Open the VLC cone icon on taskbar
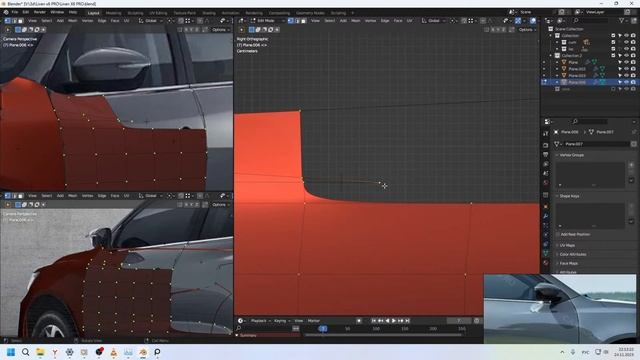The height and width of the screenshot is (360, 640). pos(113,352)
